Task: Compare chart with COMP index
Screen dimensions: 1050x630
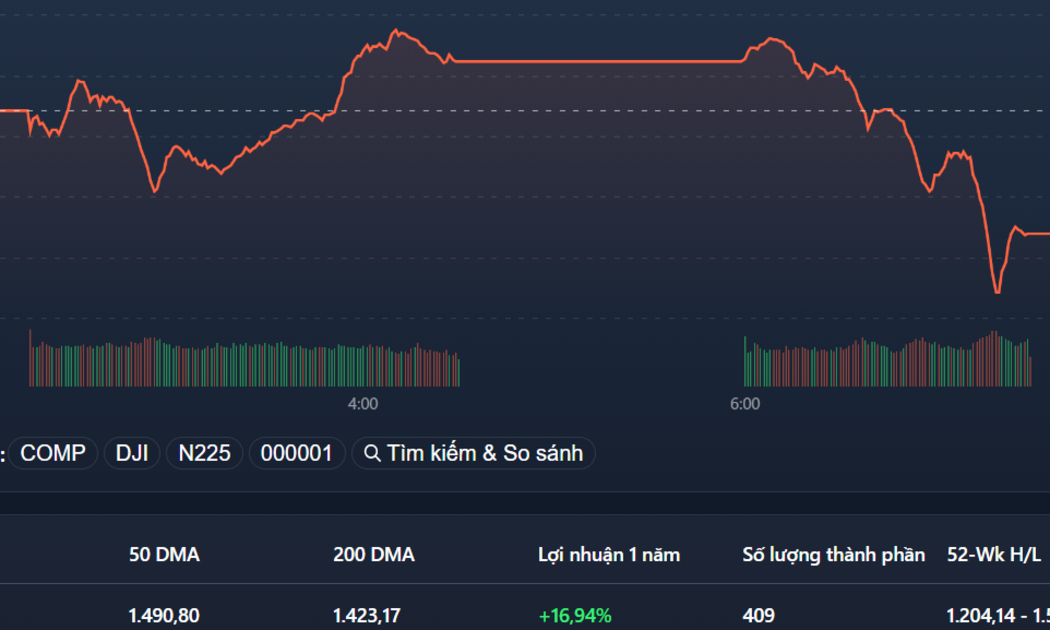Action: (53, 453)
